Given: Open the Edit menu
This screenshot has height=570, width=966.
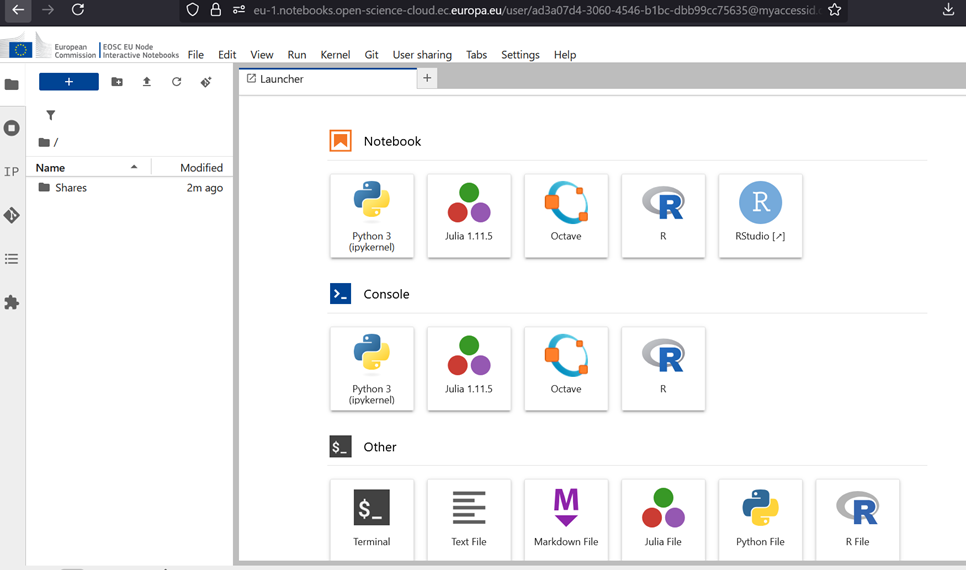Looking at the screenshot, I should pos(227,55).
